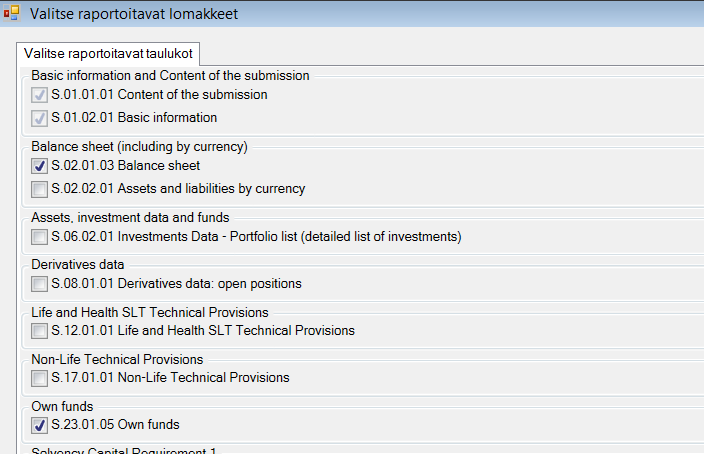This screenshot has height=454, width=704.
Task: Click the window title Valitse raportoitavat lomakkeet
Action: click(x=134, y=14)
